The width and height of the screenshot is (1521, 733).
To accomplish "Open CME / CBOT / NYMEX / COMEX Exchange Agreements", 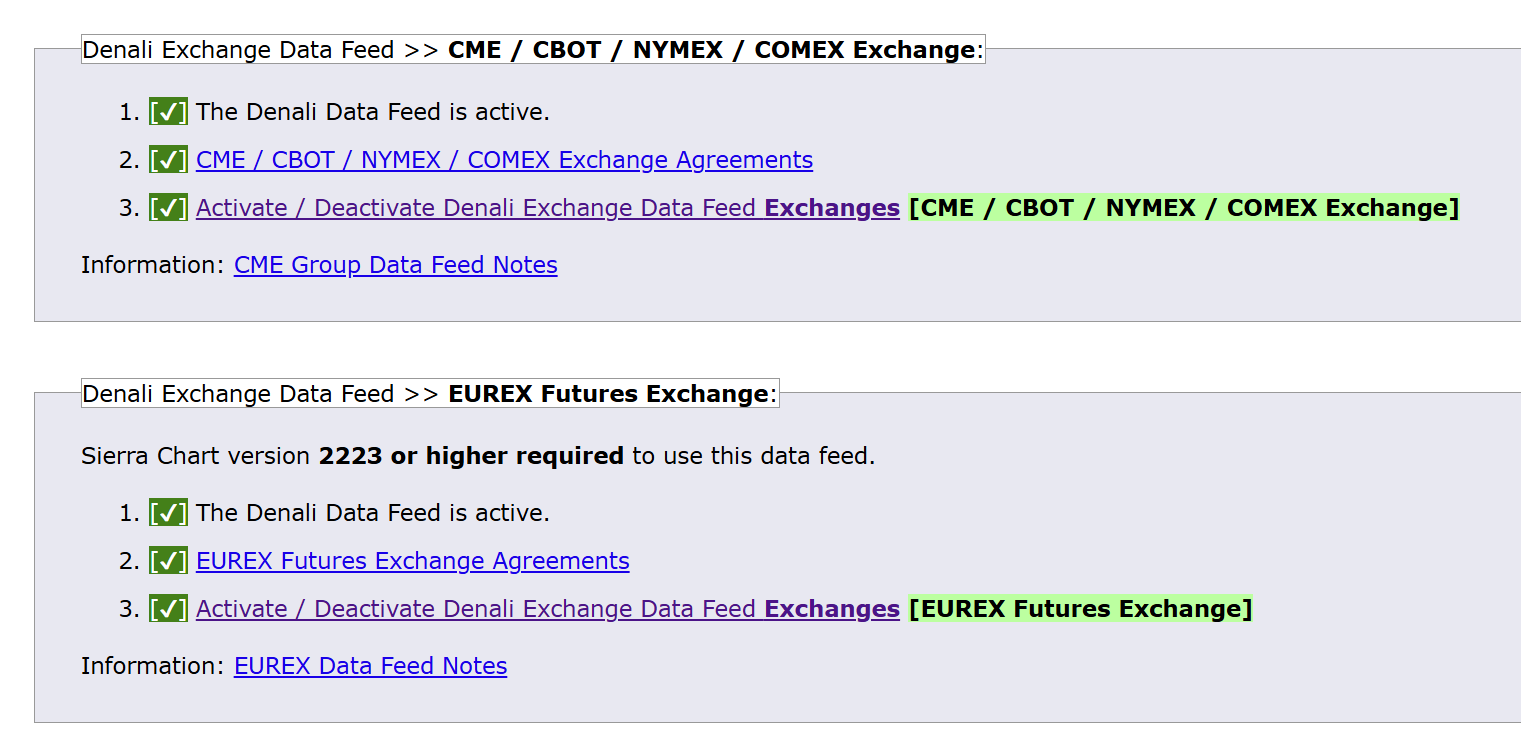I will click(x=504, y=160).
